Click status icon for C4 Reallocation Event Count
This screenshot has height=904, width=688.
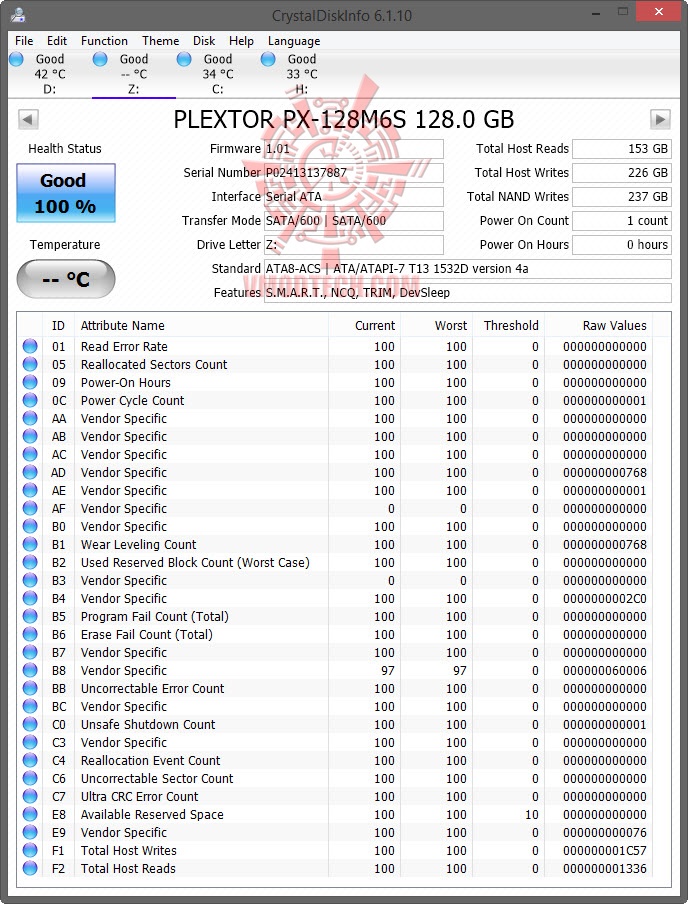30,760
